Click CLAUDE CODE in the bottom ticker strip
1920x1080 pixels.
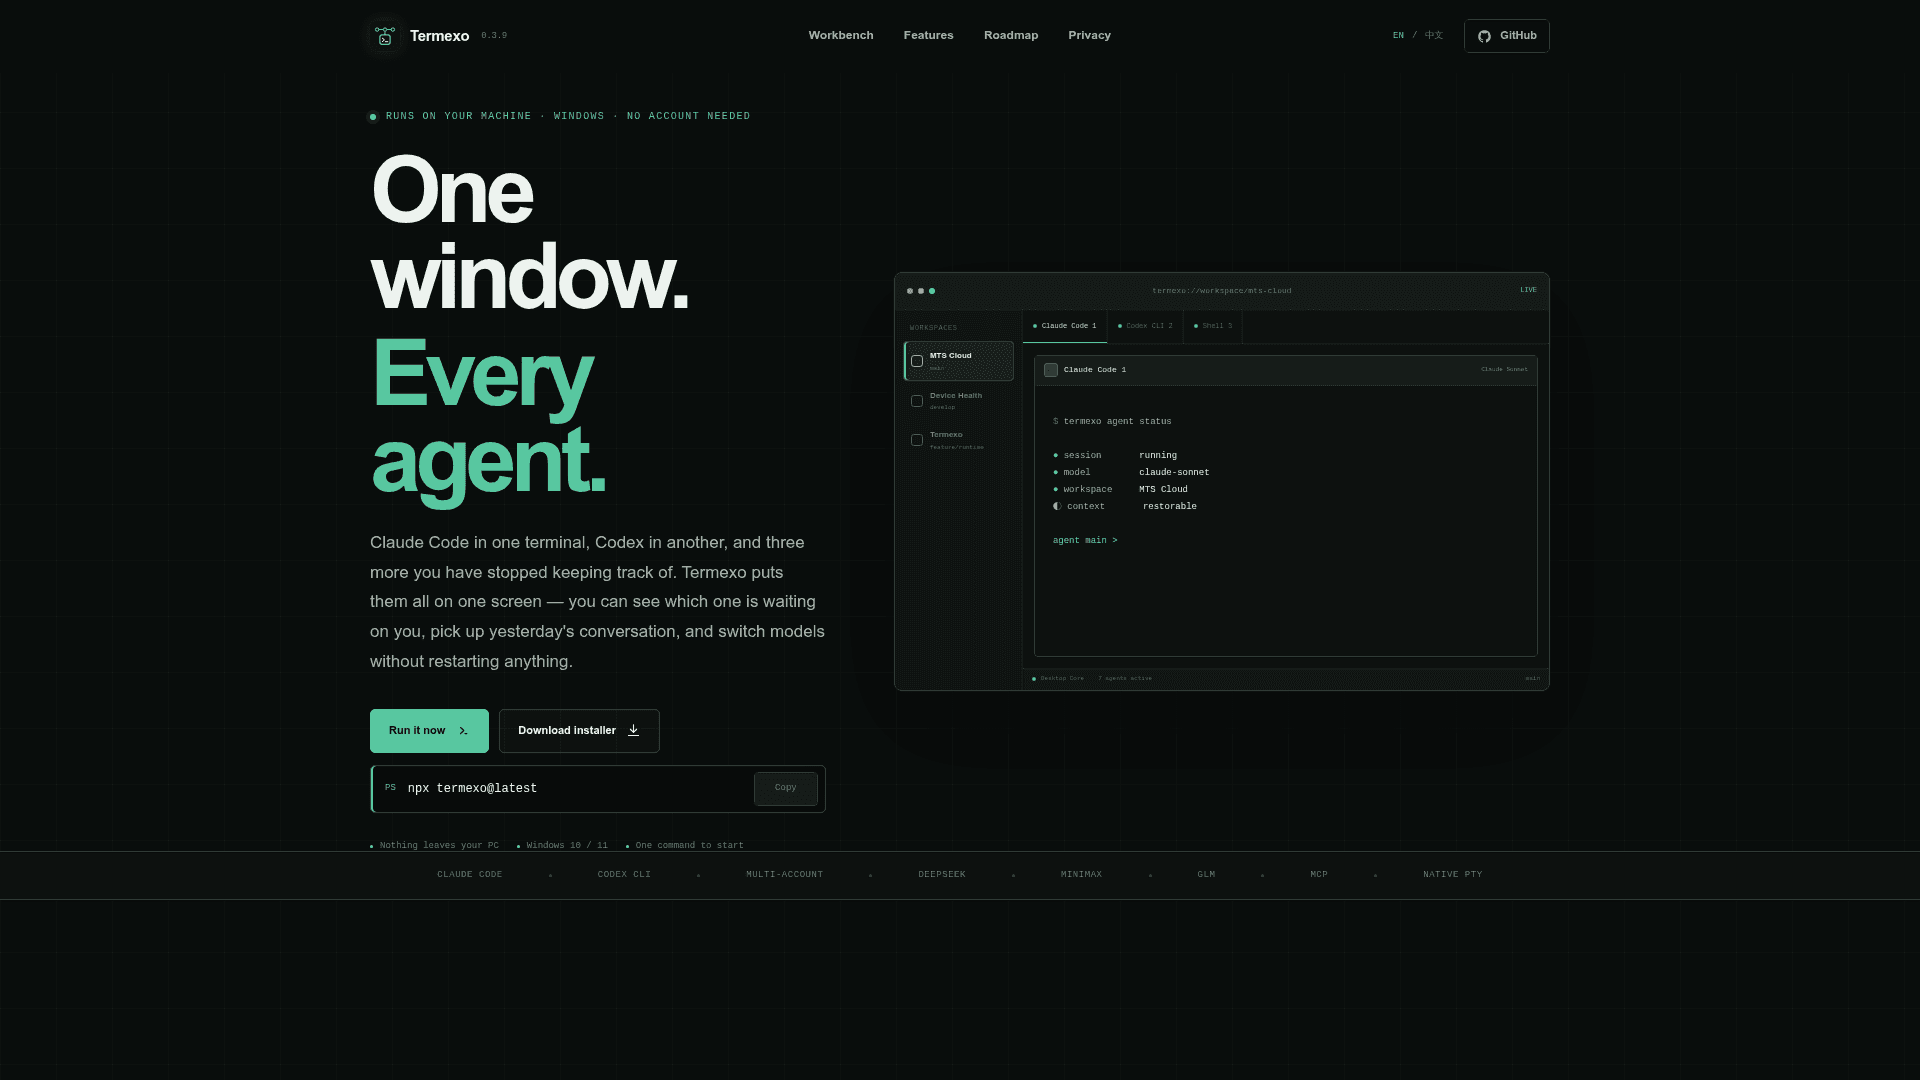[x=470, y=875]
